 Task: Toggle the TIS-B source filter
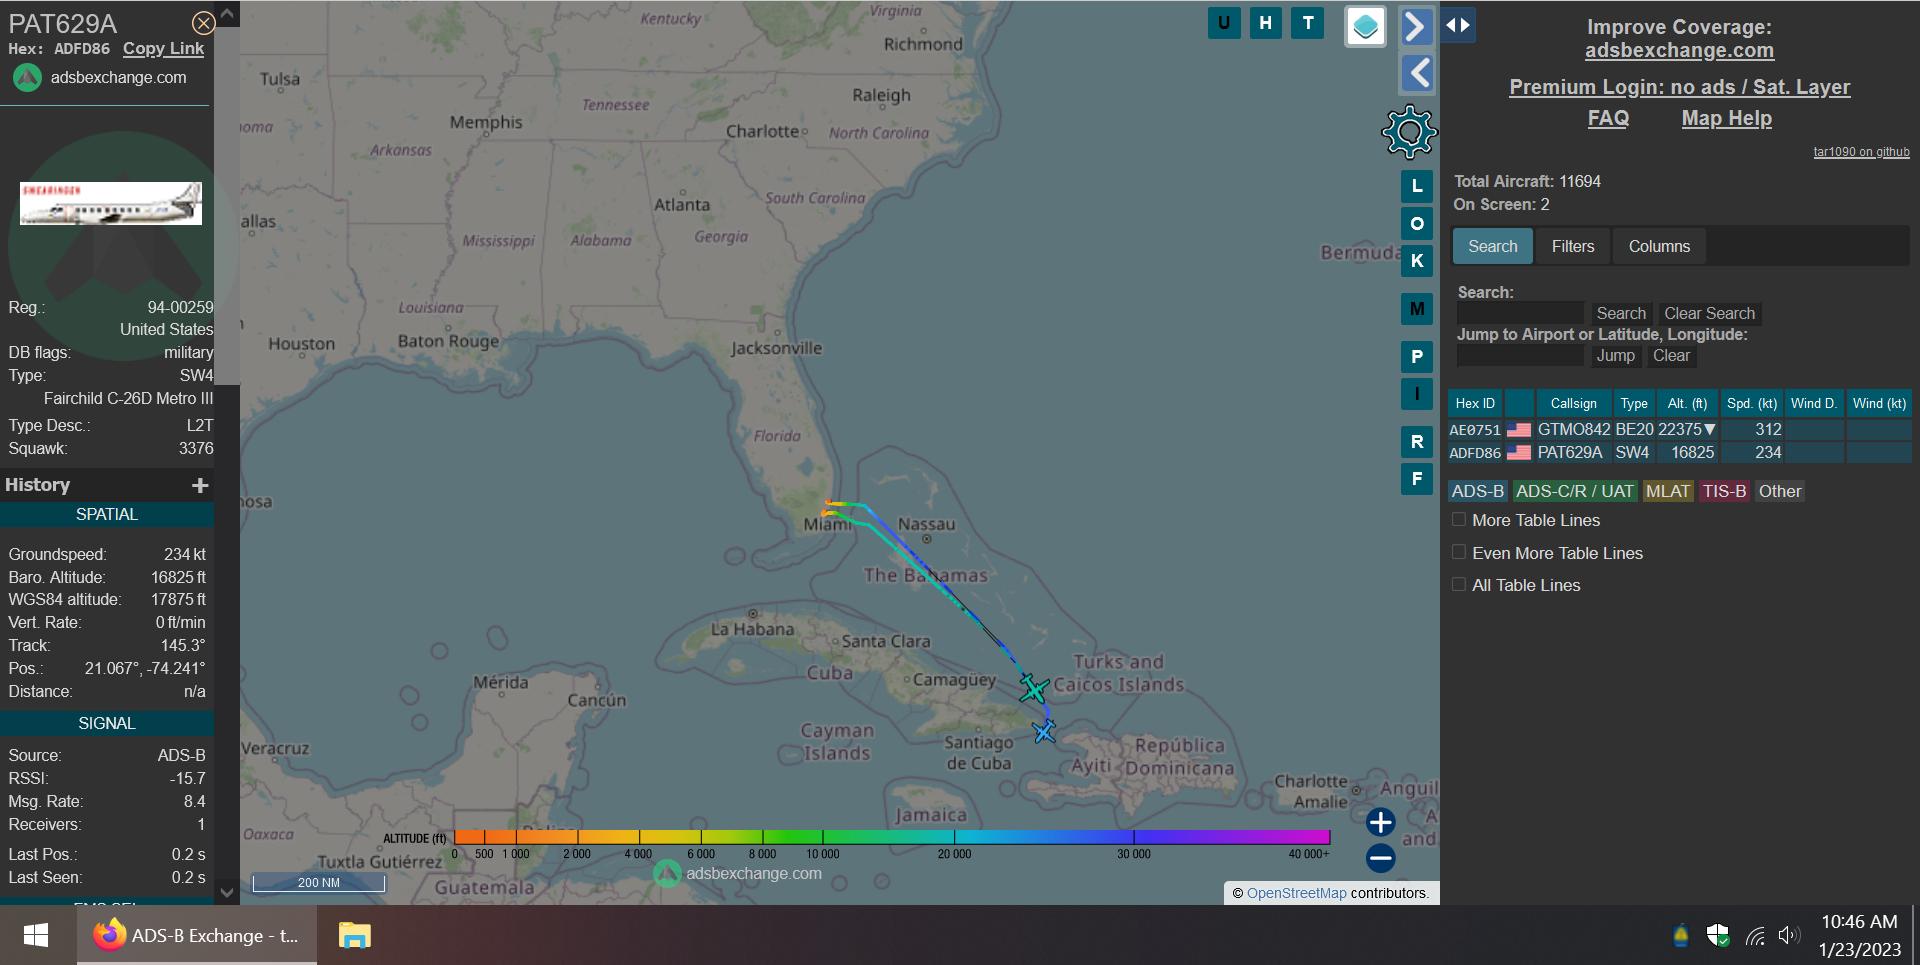point(1725,491)
